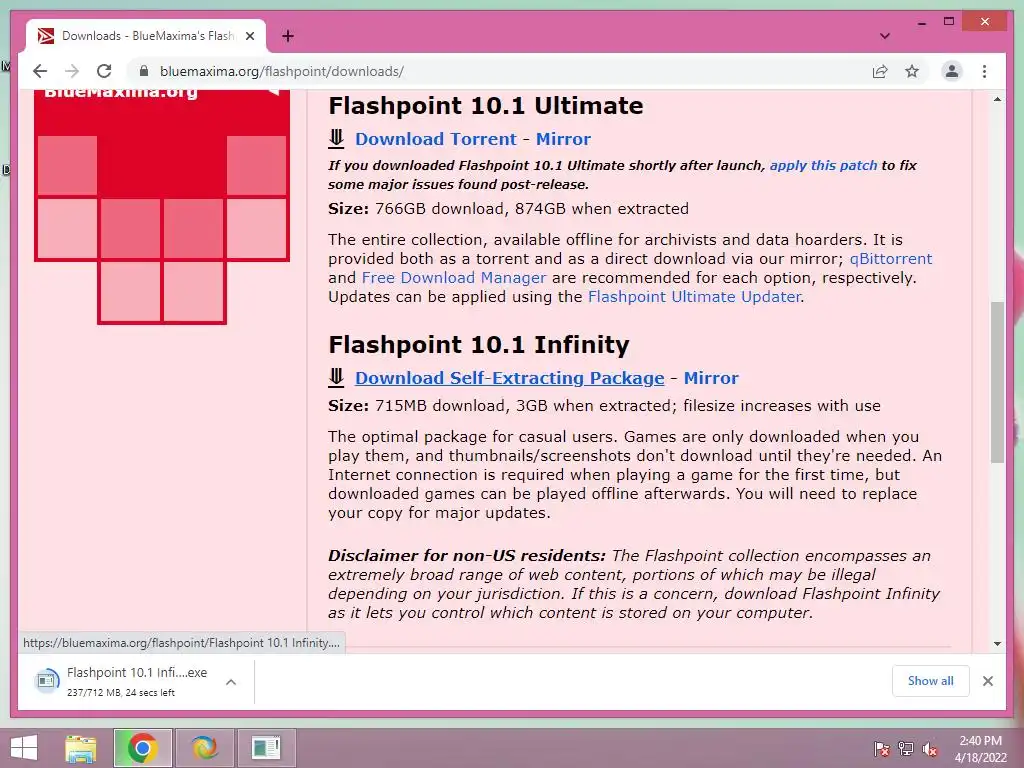Screen dimensions: 1024x768
Task: Click the '715MB download' size text
Action: pos(440,406)
